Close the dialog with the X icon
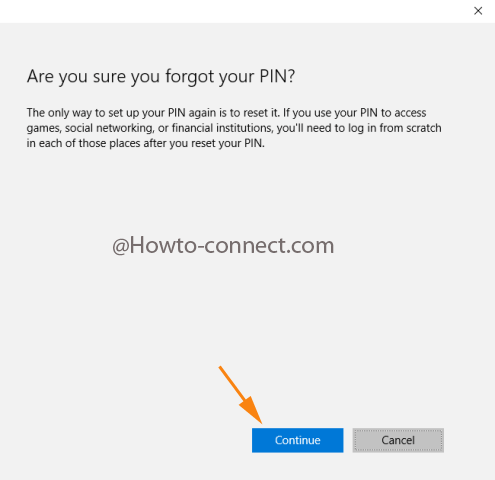Image resolution: width=495 pixels, height=480 pixels. tap(478, 11)
